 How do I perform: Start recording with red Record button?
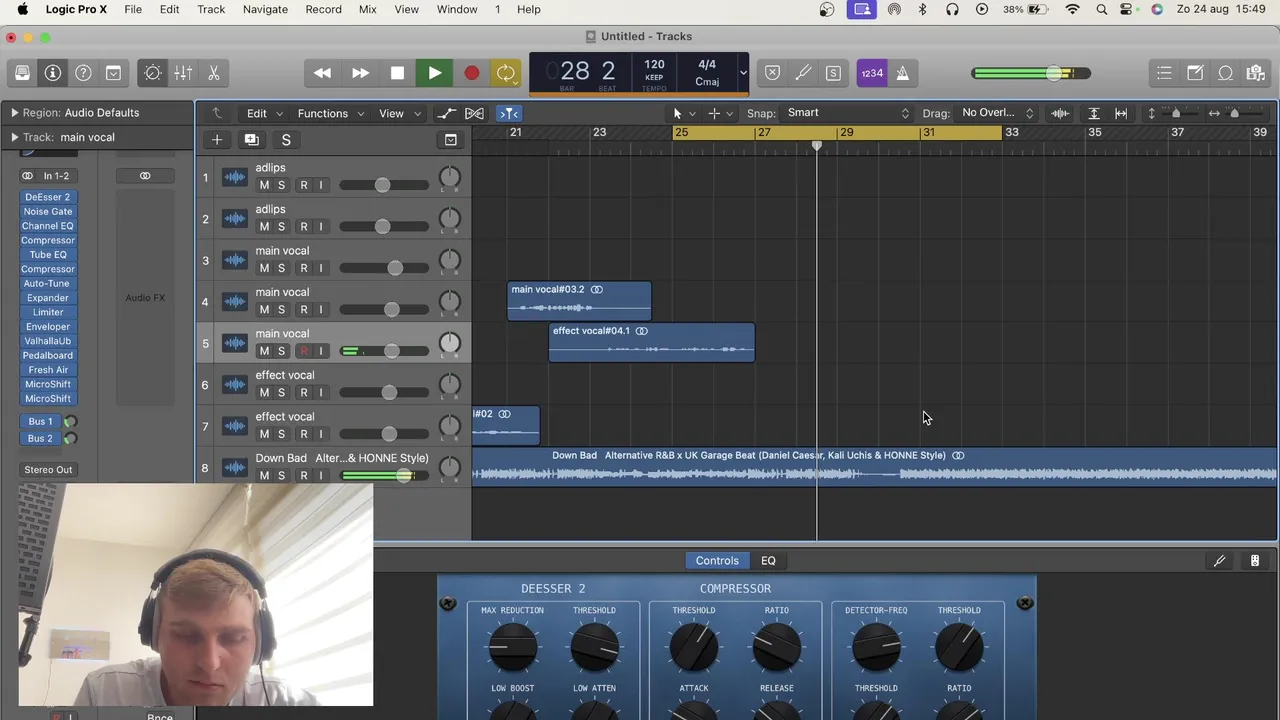click(471, 73)
